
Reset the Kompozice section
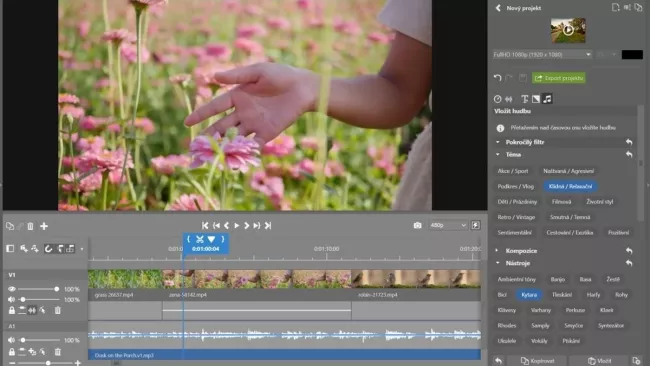point(629,251)
